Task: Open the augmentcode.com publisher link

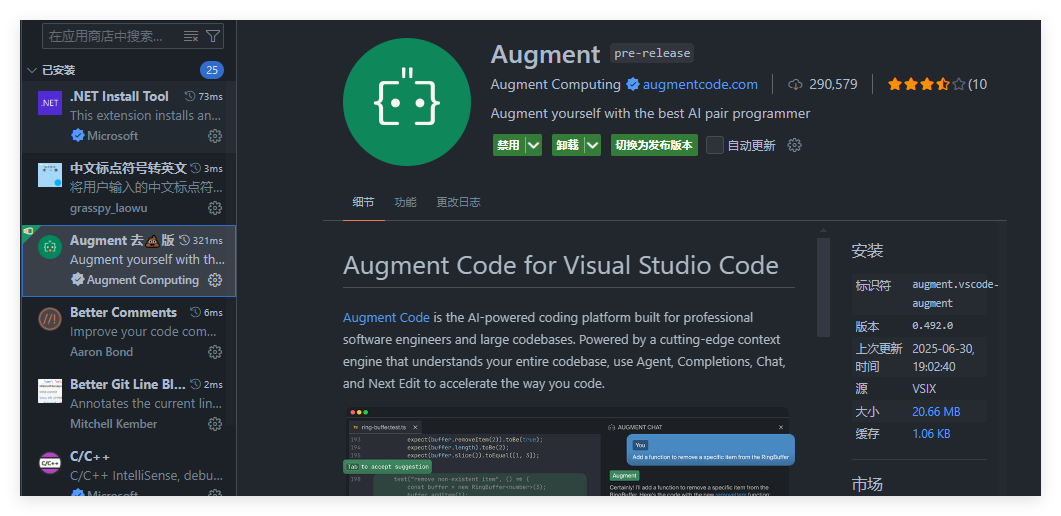Action: [700, 85]
